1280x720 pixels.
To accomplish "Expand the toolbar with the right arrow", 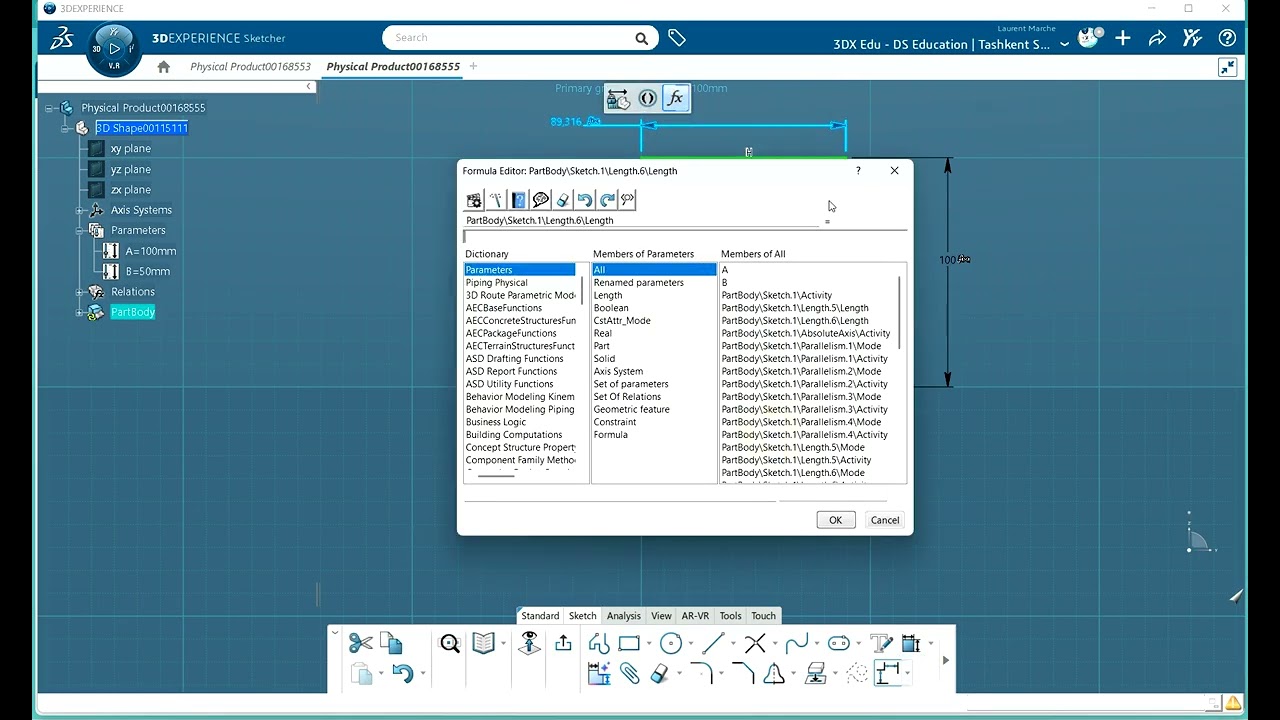I will coord(945,660).
